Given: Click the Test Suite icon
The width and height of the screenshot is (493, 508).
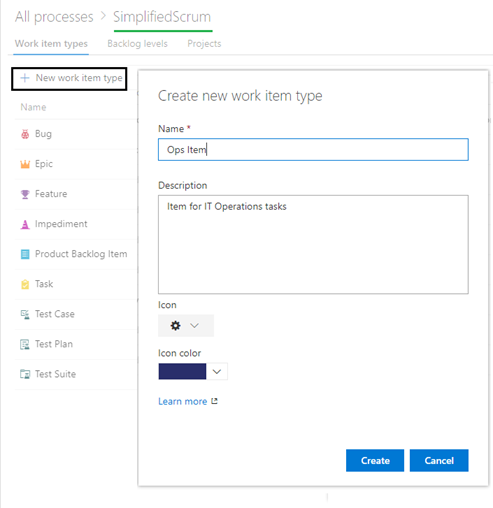Looking at the screenshot, I should pyautogui.click(x=25, y=374).
